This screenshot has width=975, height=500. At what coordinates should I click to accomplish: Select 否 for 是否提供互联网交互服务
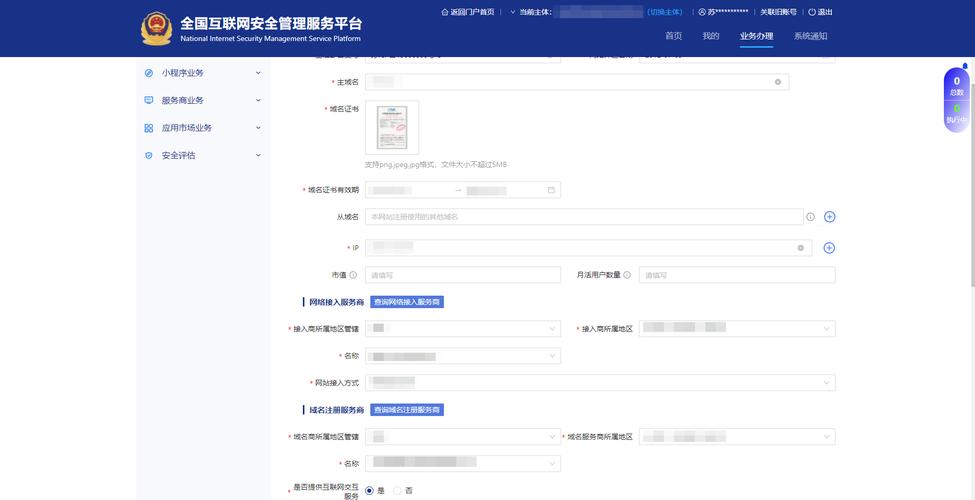point(398,491)
